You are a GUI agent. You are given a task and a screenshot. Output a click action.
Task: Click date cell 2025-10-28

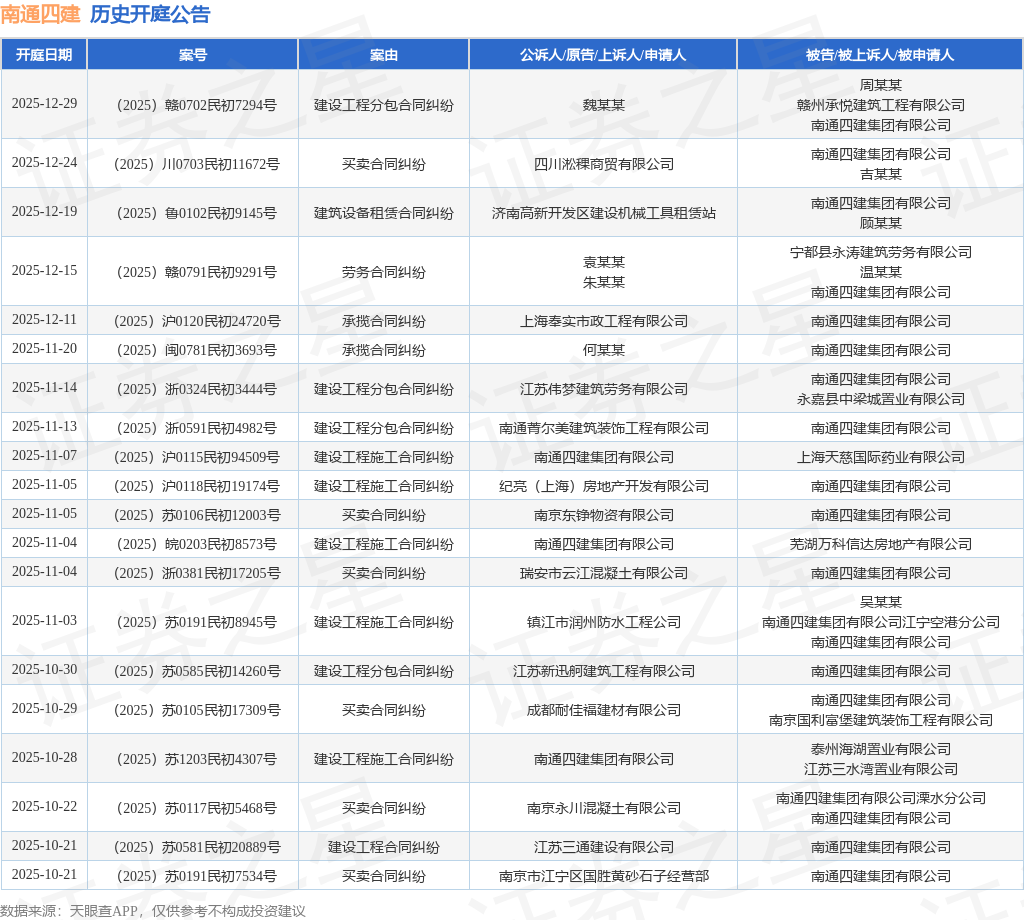44,758
